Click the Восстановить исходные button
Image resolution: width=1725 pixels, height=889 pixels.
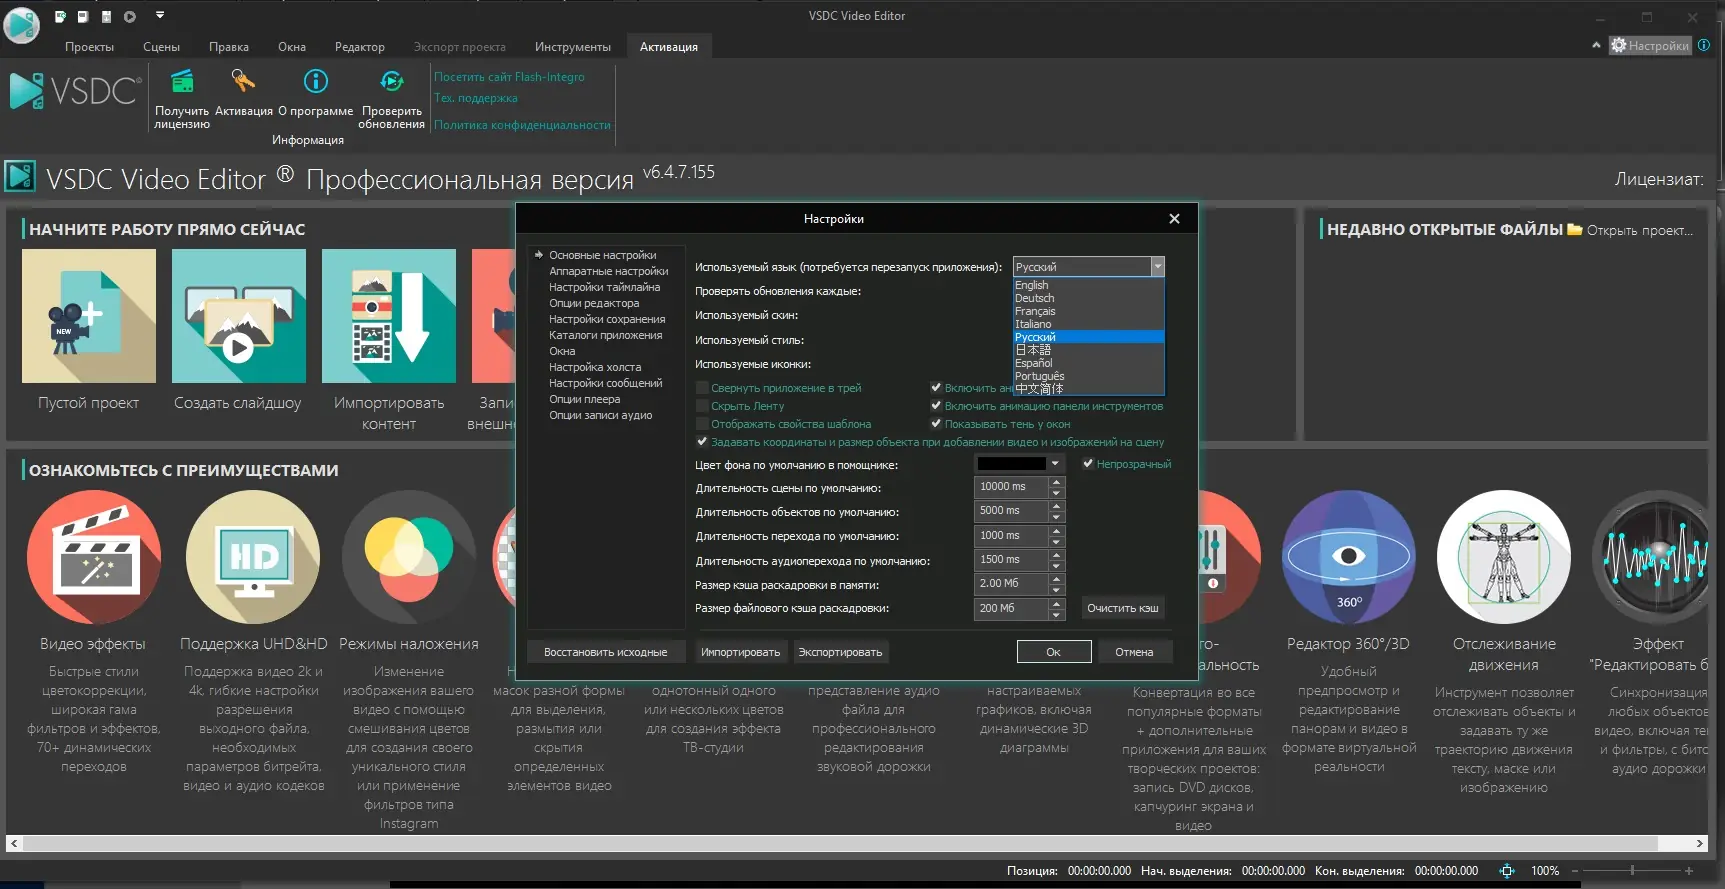click(x=605, y=652)
